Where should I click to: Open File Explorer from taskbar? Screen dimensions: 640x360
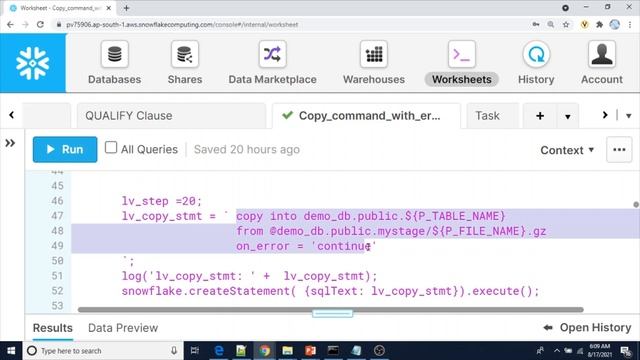coord(287,351)
